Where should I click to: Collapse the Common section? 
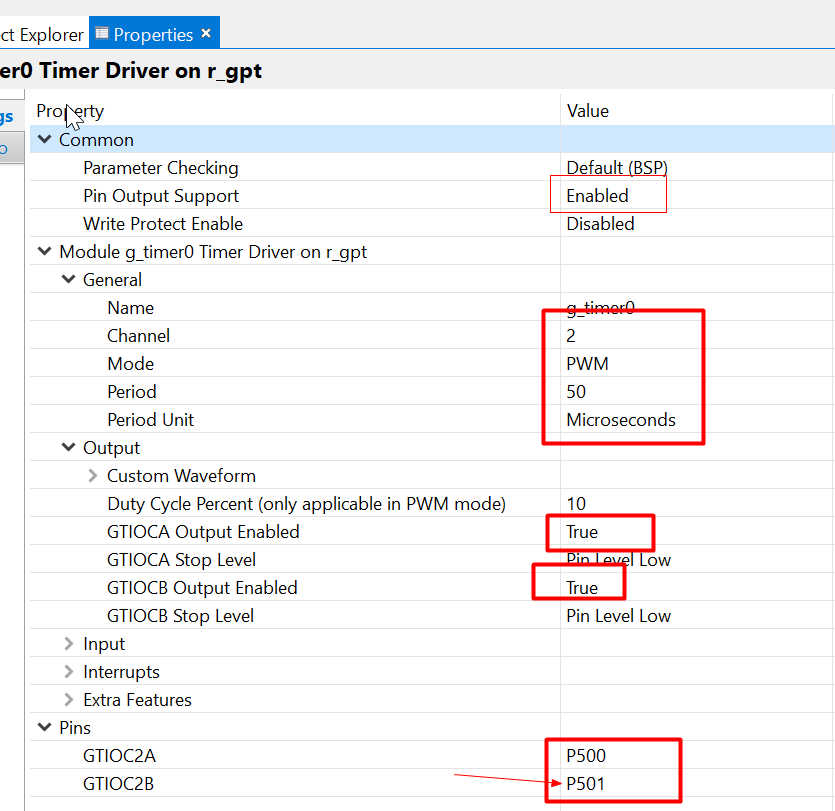[x=45, y=140]
